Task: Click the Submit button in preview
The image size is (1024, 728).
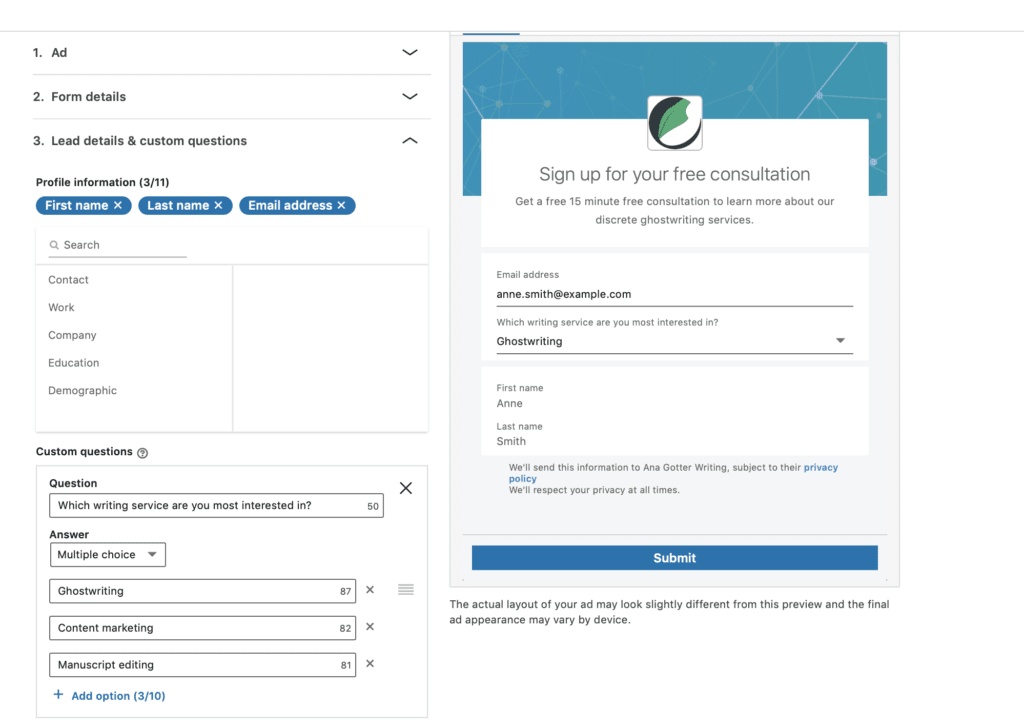Action: tap(674, 558)
